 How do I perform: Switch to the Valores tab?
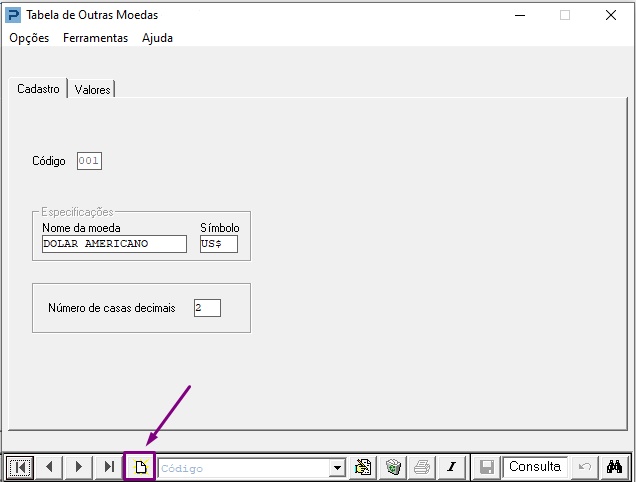point(92,89)
